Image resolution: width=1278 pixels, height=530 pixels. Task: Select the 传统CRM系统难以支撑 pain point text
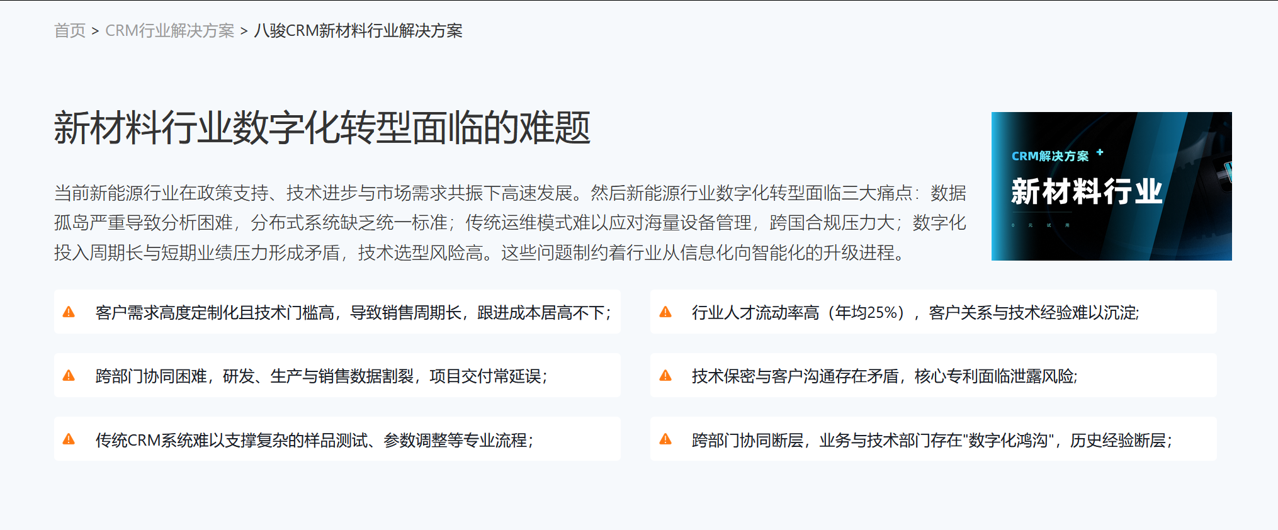pyautogui.click(x=314, y=440)
